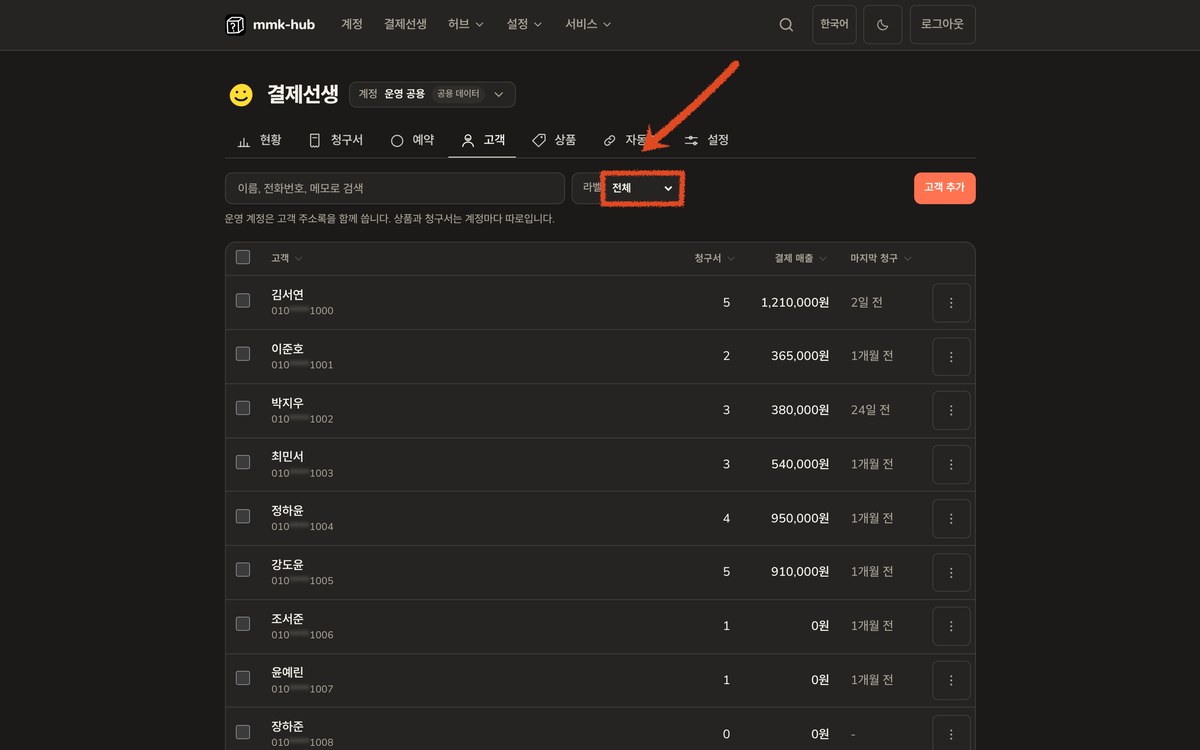Click the 로그아웃 button
This screenshot has width=1200, height=750.
point(943,25)
